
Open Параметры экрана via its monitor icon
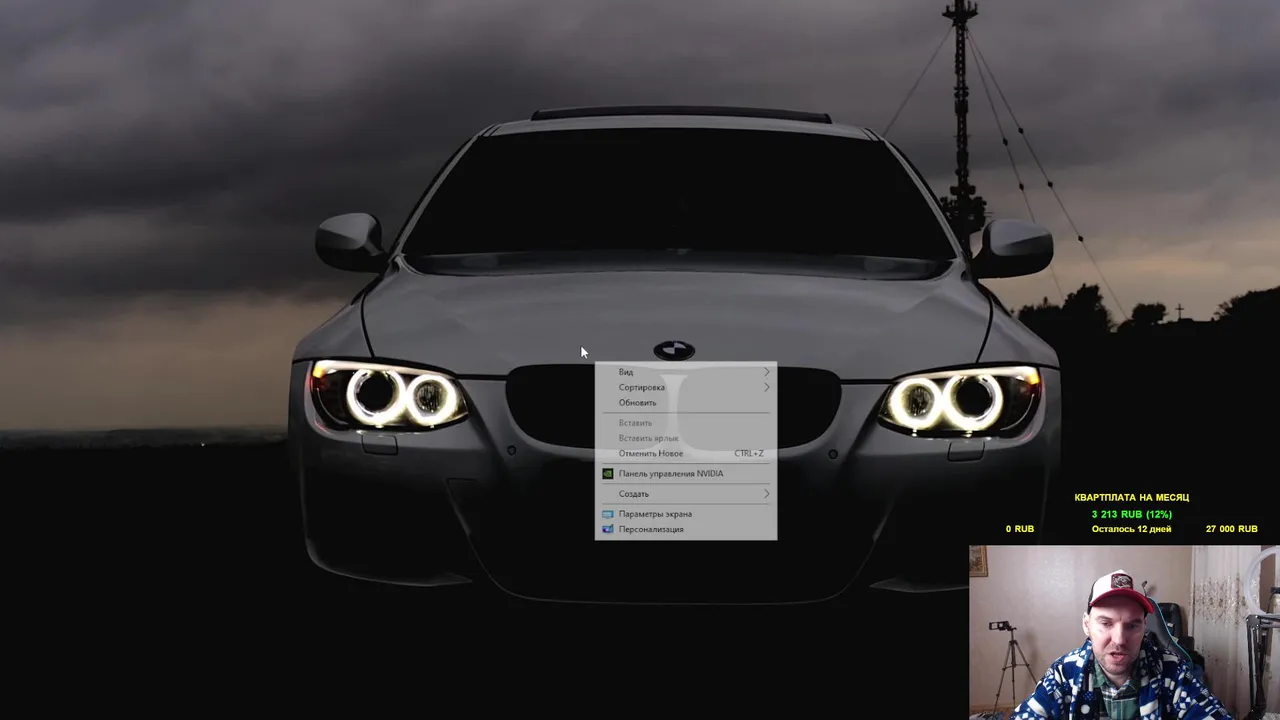608,514
